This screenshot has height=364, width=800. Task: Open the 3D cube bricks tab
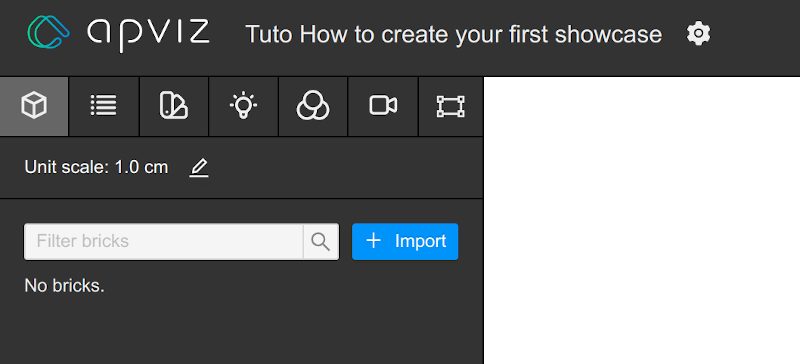[x=34, y=106]
